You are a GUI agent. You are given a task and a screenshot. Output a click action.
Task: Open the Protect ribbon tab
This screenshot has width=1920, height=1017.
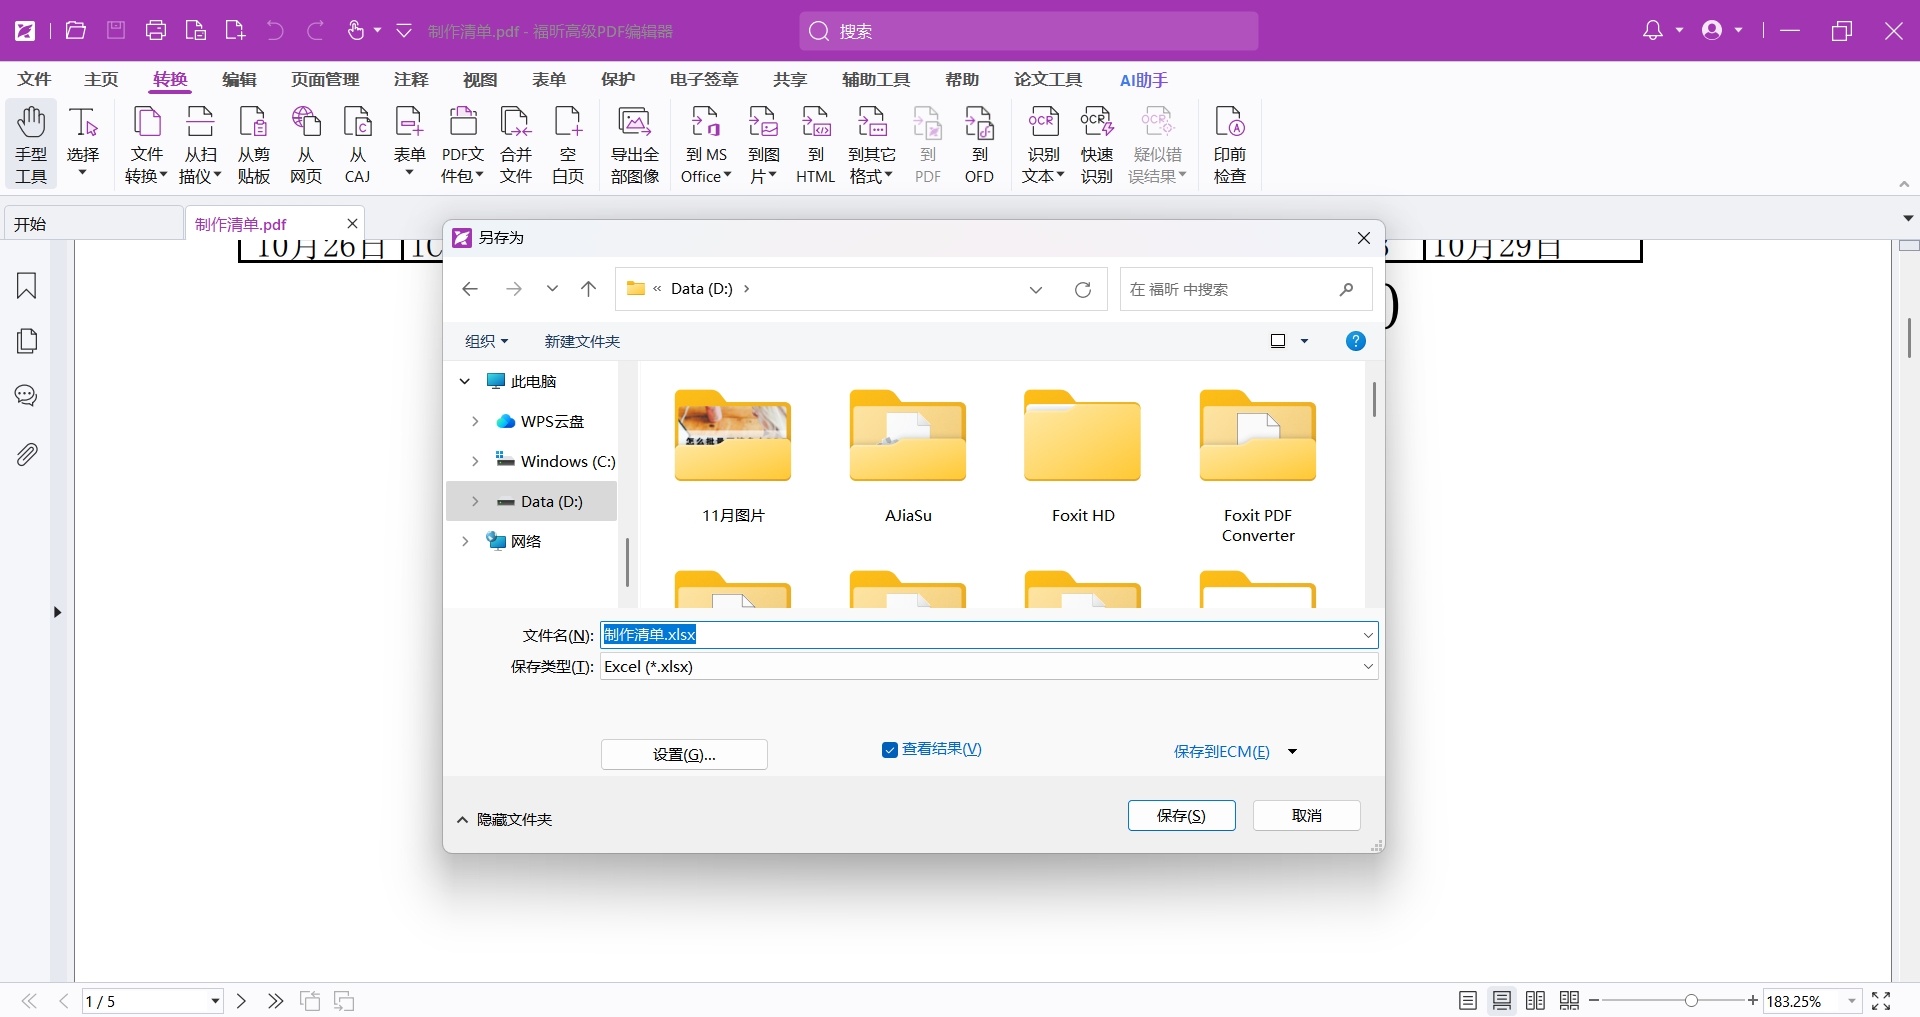tap(618, 80)
